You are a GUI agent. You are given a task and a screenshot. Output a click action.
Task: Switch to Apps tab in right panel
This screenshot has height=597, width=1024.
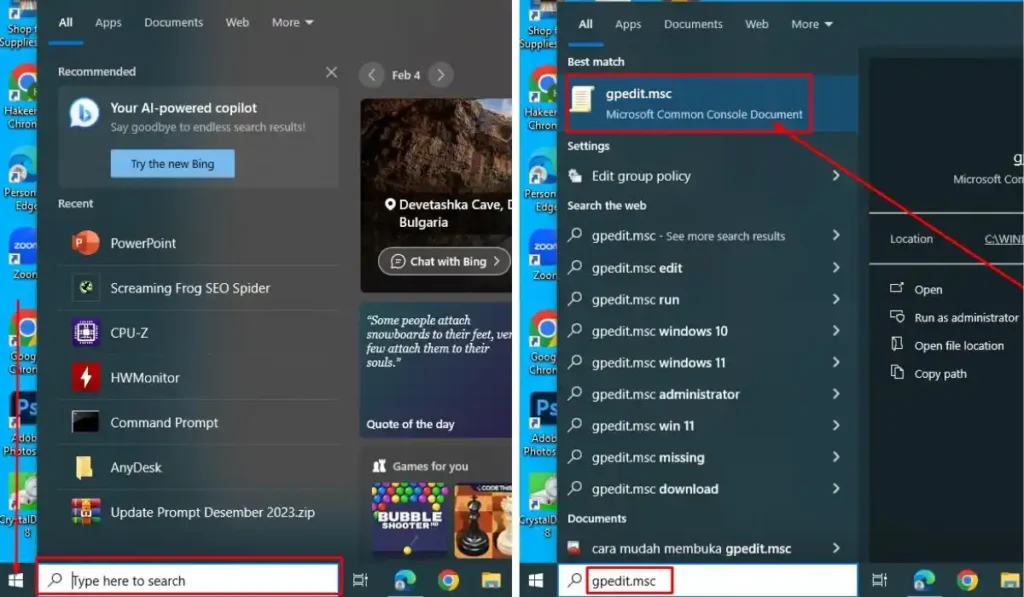[x=628, y=24]
